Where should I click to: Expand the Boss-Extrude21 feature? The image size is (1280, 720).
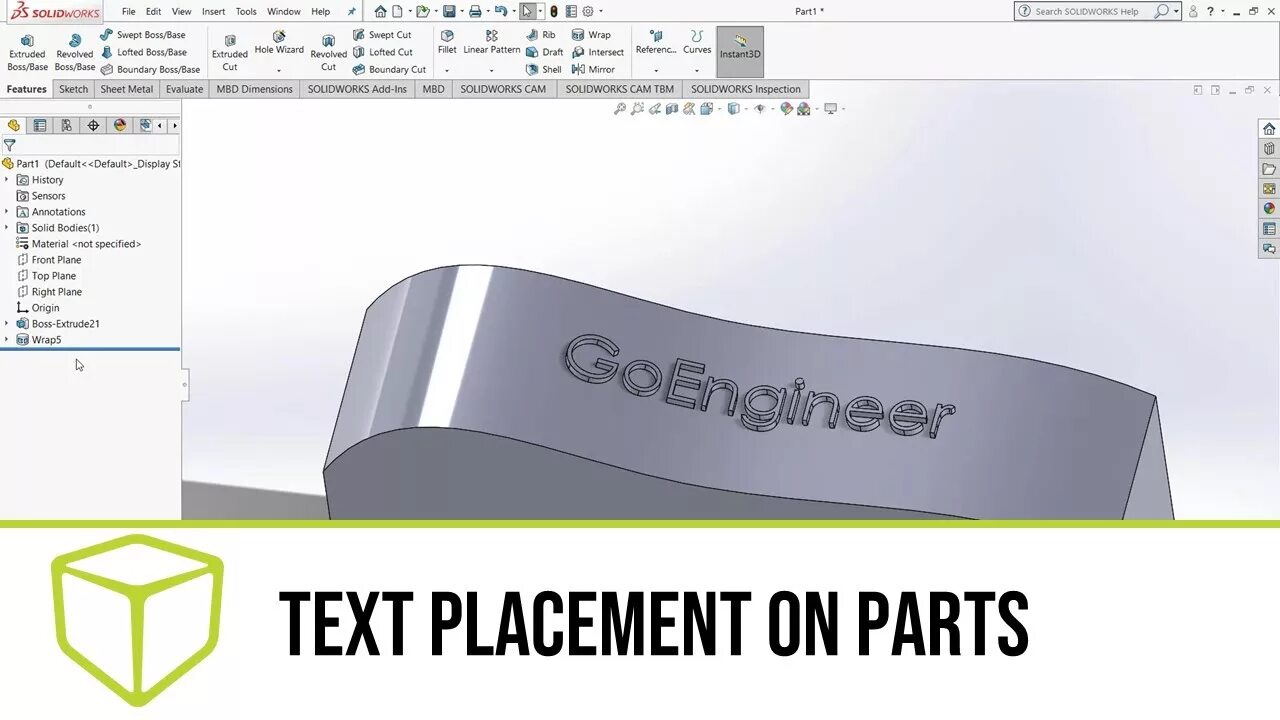pos(8,323)
